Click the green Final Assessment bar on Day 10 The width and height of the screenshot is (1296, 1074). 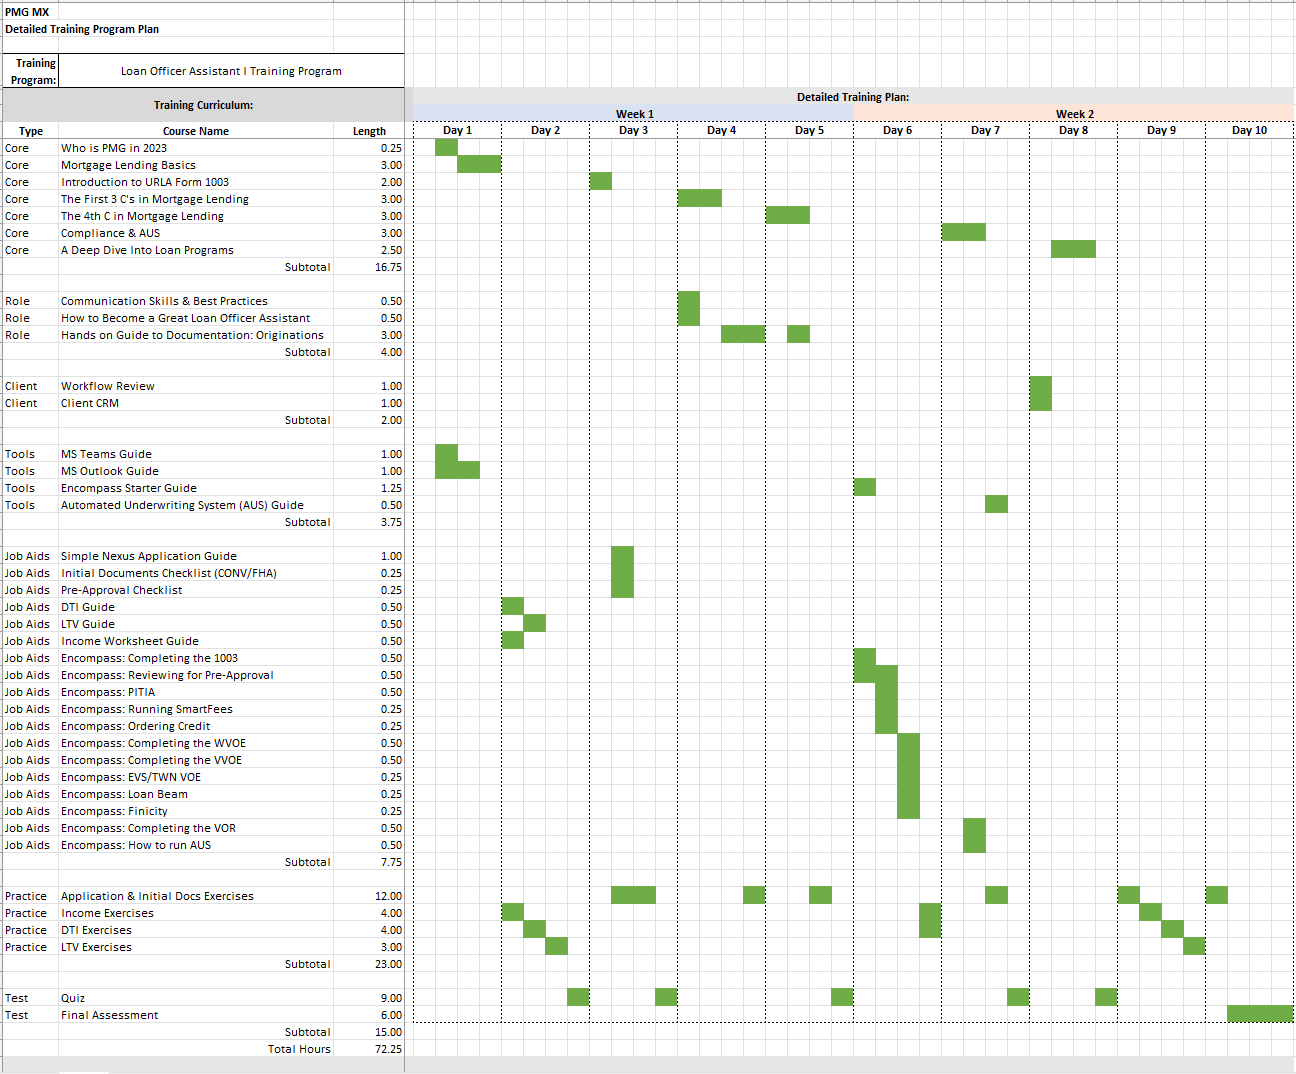point(1260,1014)
